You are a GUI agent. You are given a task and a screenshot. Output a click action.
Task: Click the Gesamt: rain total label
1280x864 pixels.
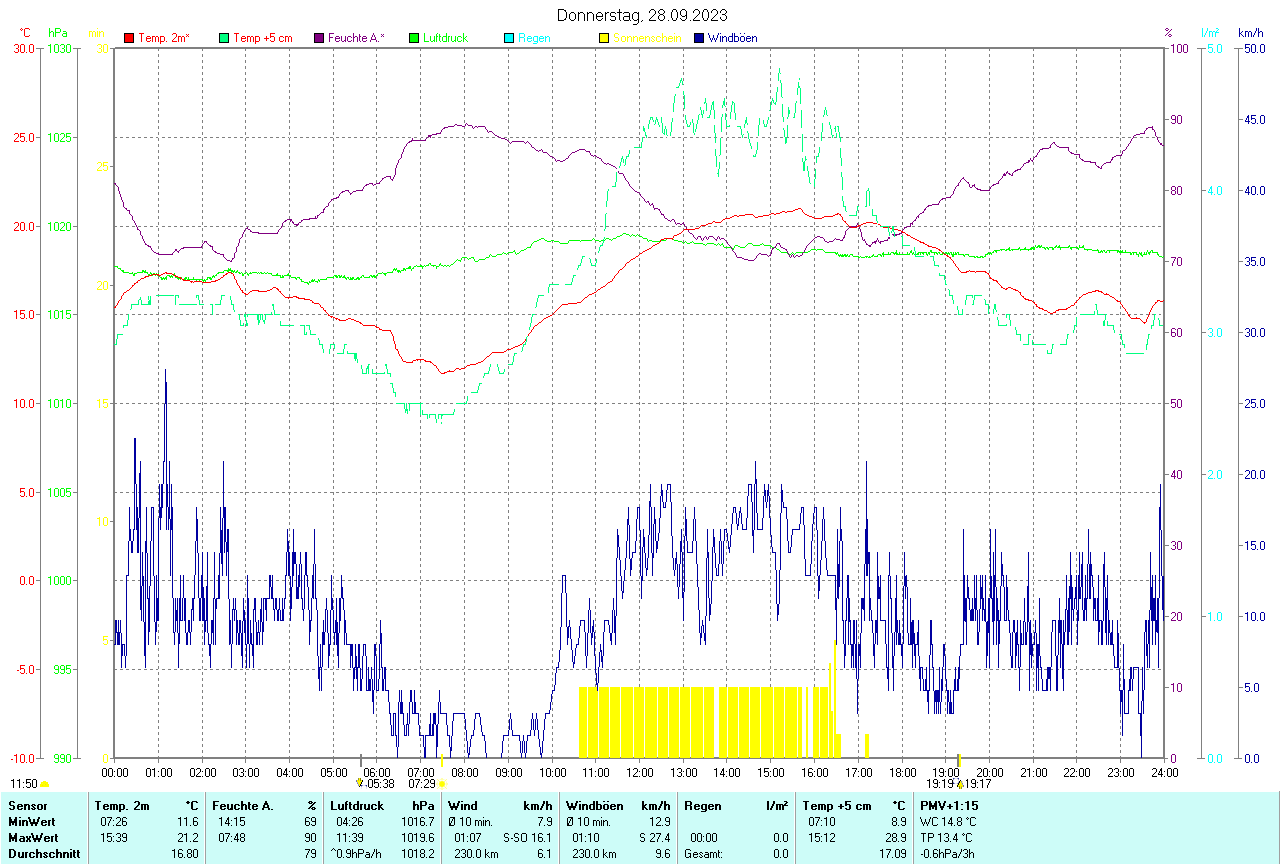click(702, 854)
